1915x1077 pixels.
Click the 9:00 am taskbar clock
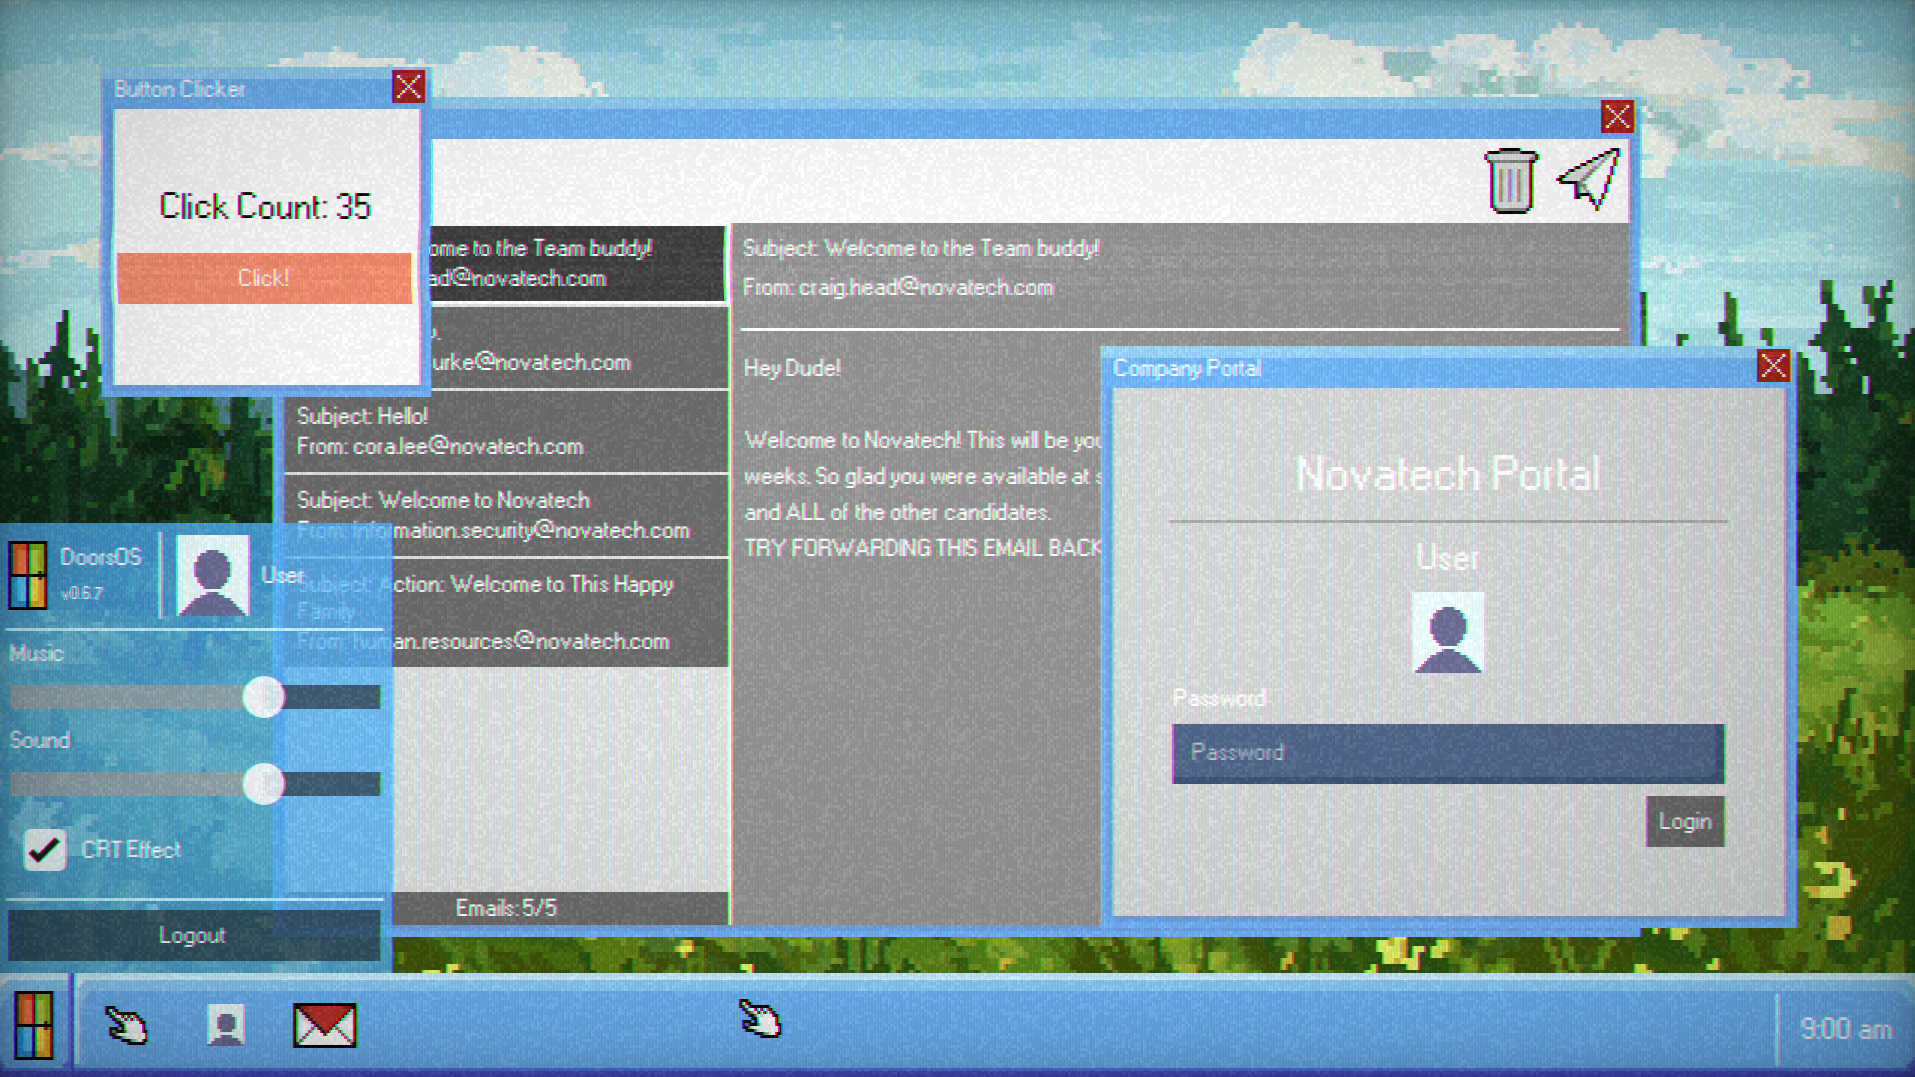click(1846, 1028)
